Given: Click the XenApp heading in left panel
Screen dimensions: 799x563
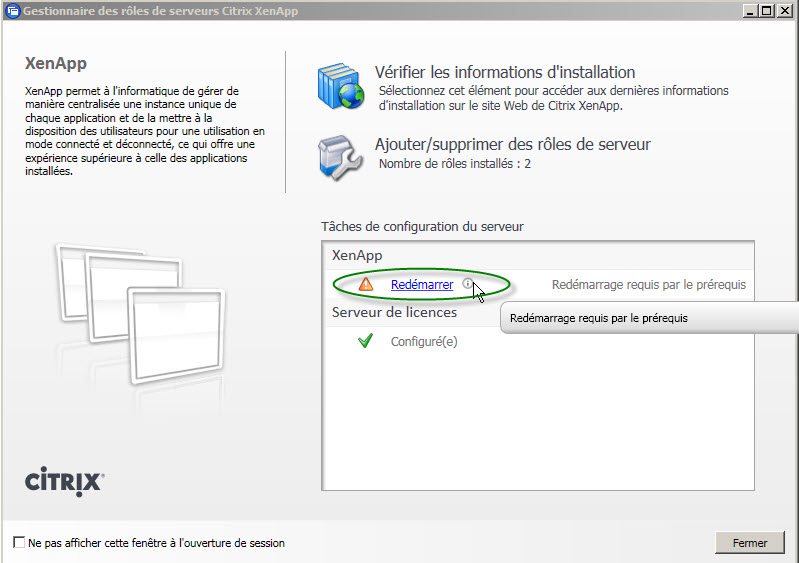Looking at the screenshot, I should click(56, 63).
